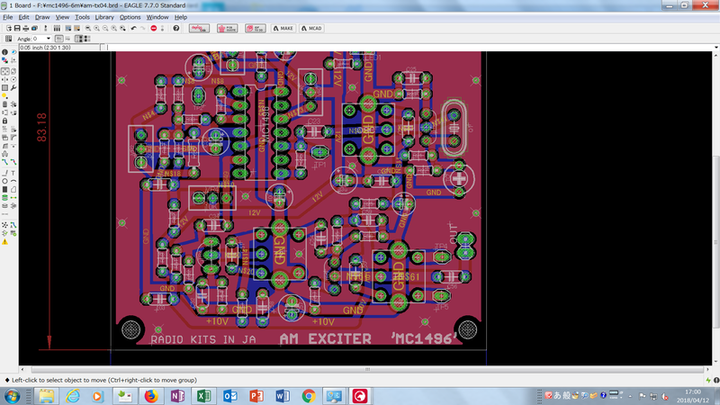The image size is (720, 405).
Task: Open the File menu
Action: 8,17
